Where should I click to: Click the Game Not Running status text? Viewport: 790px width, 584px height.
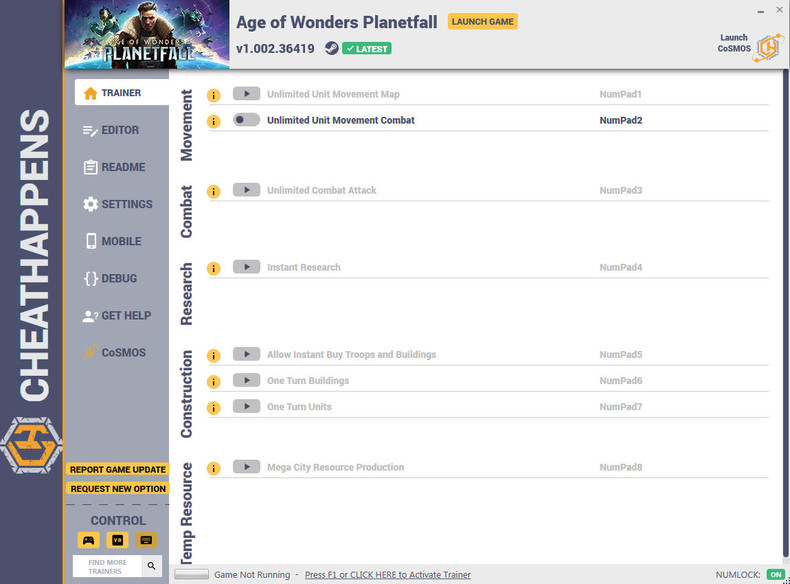252,575
